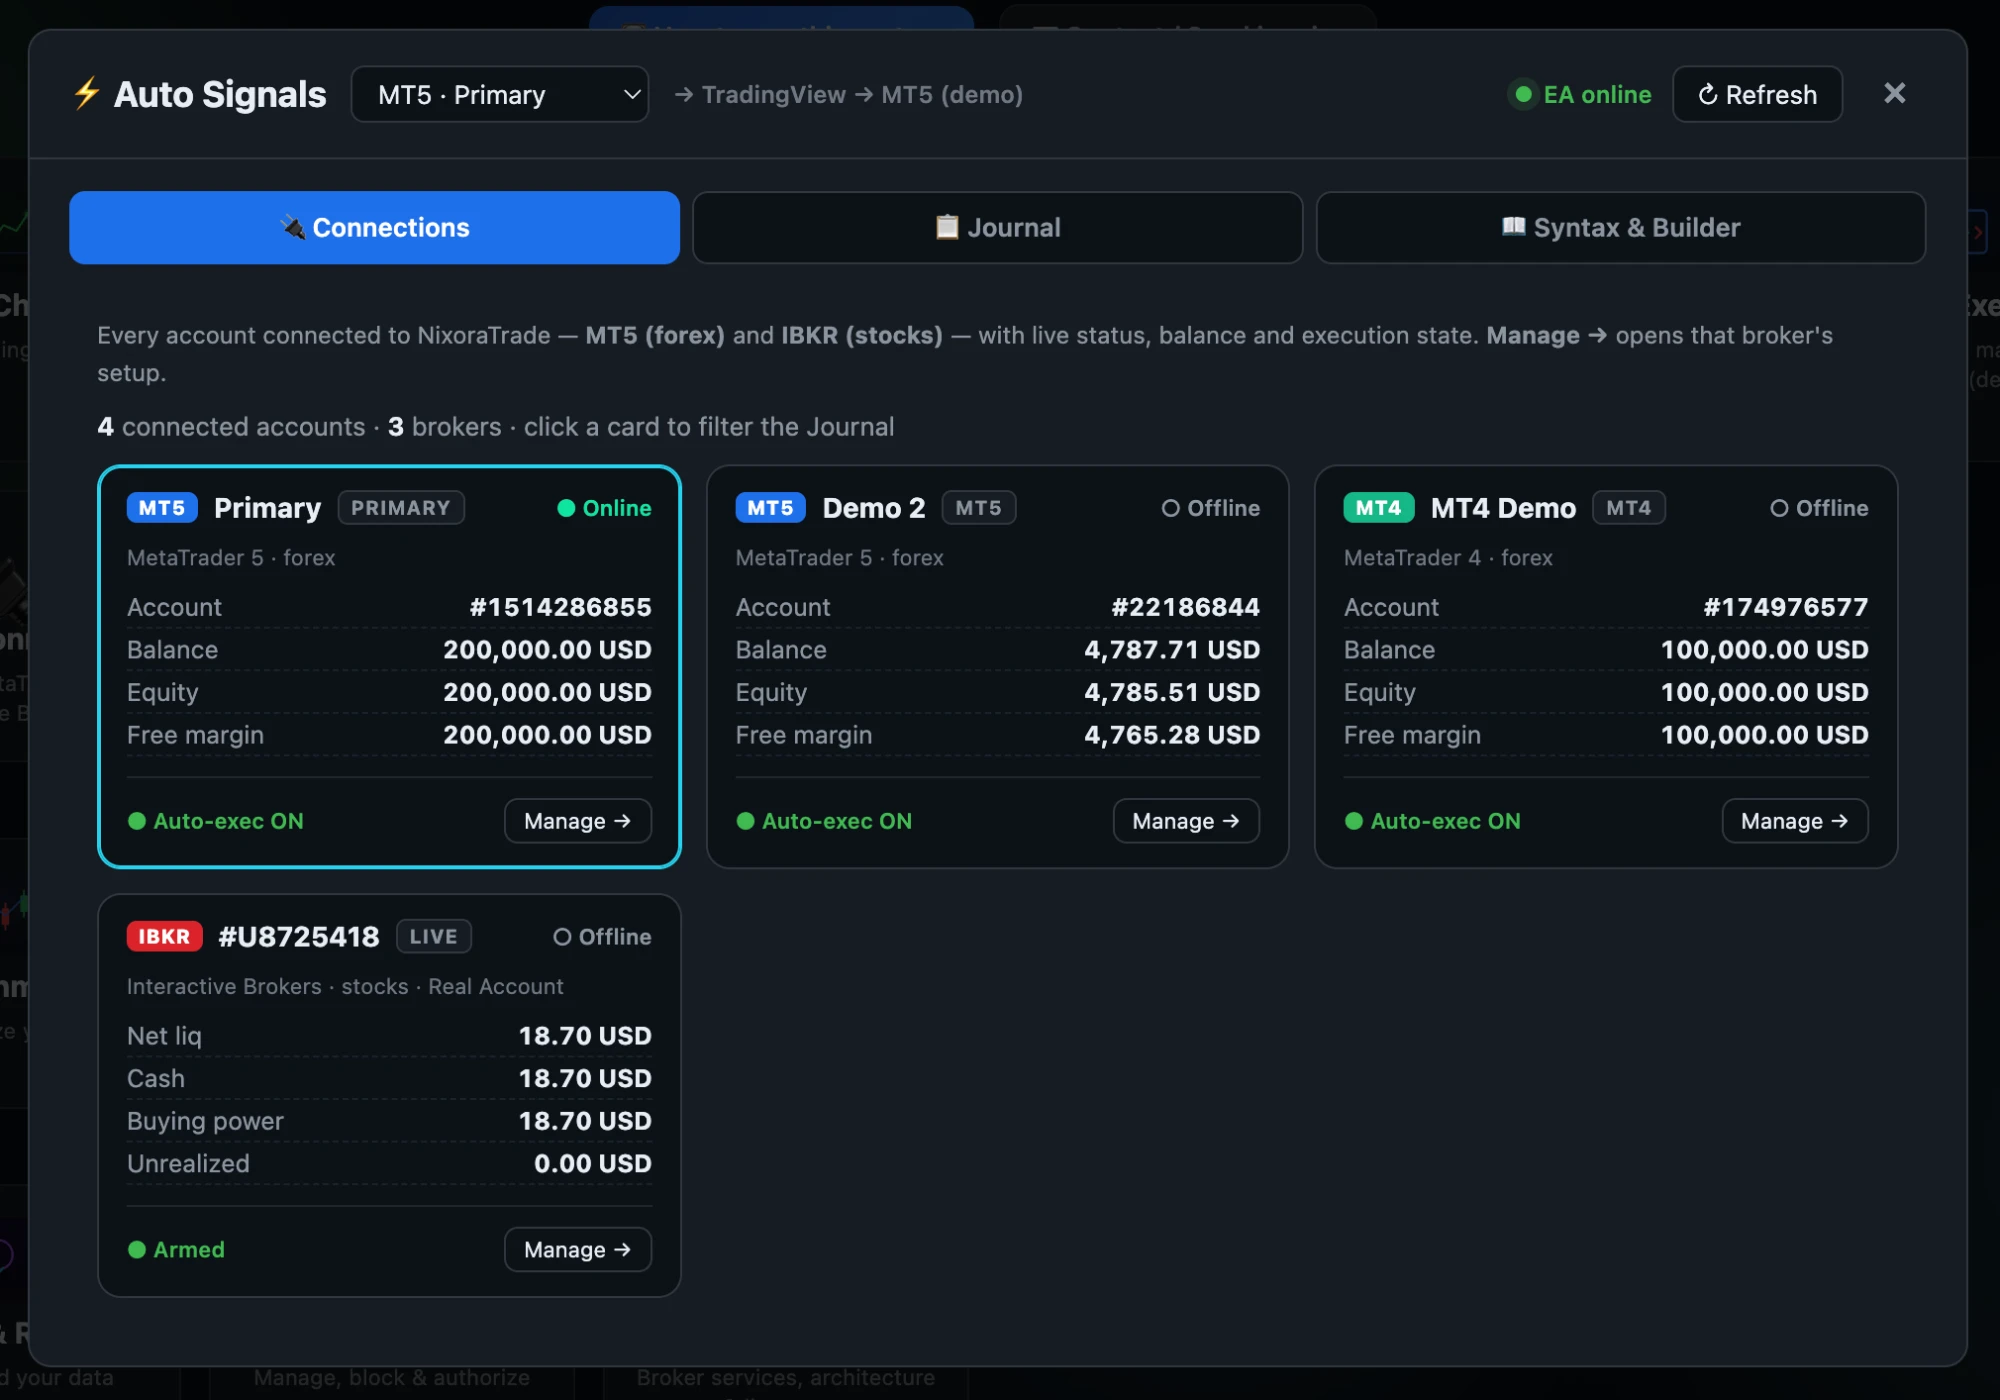
Task: Switch to the Connections tab
Action: 374,228
